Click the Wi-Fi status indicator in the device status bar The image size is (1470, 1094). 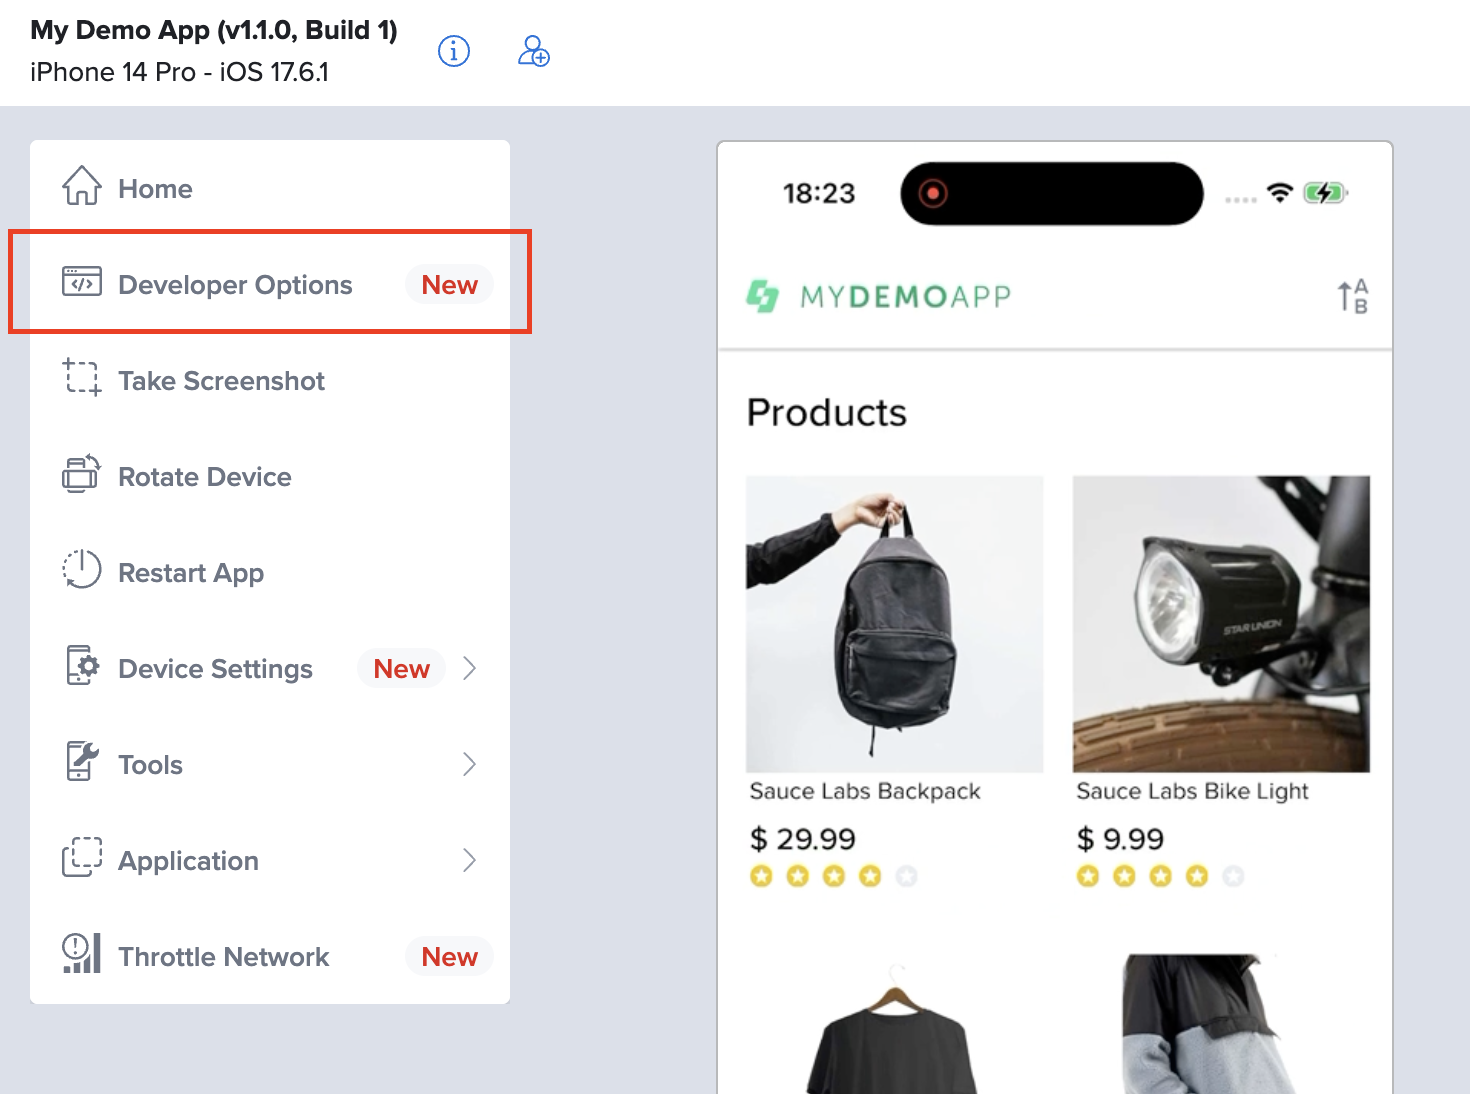1281,193
